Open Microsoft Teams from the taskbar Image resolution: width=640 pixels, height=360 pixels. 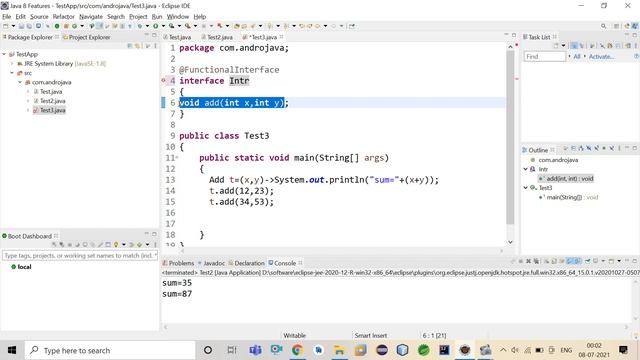pyautogui.click(x=256, y=350)
